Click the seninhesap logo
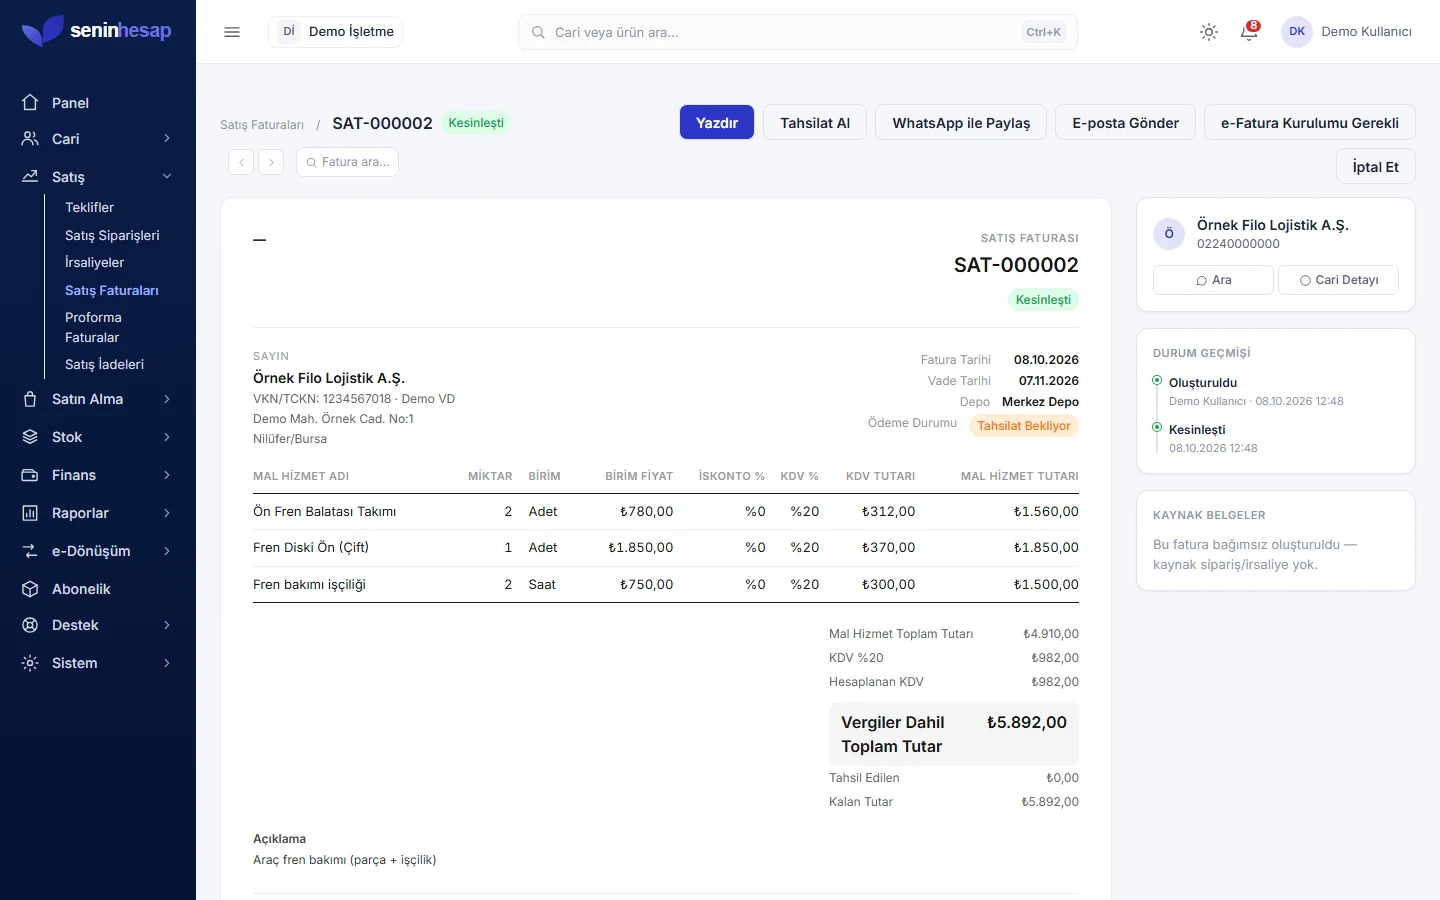The height and width of the screenshot is (900, 1440). [x=97, y=31]
